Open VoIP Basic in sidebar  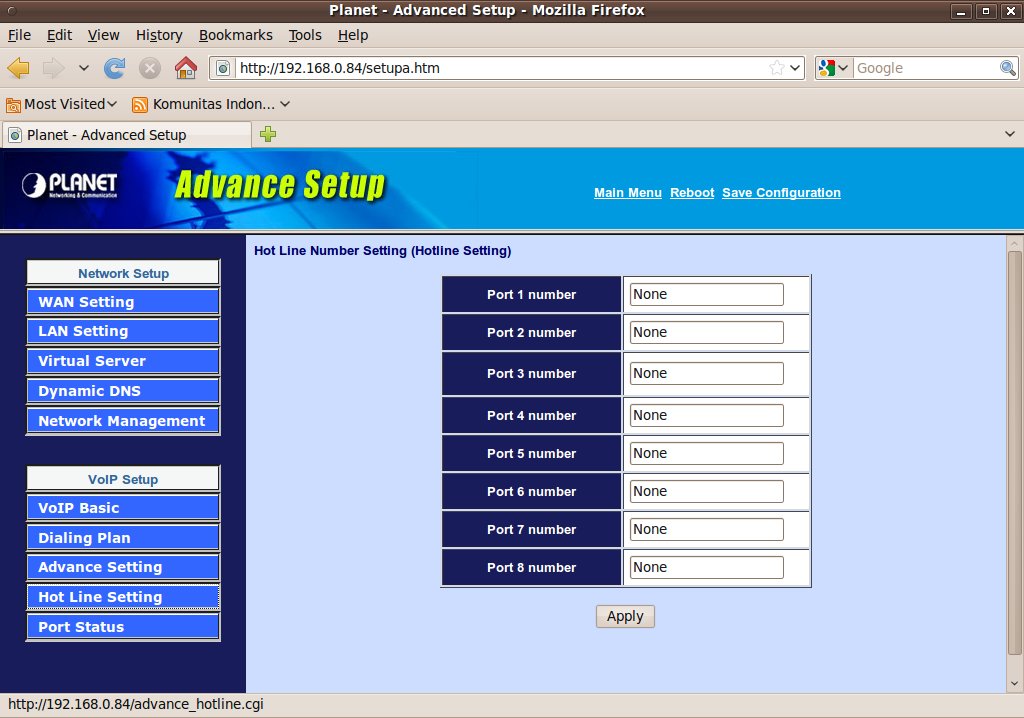(123, 508)
